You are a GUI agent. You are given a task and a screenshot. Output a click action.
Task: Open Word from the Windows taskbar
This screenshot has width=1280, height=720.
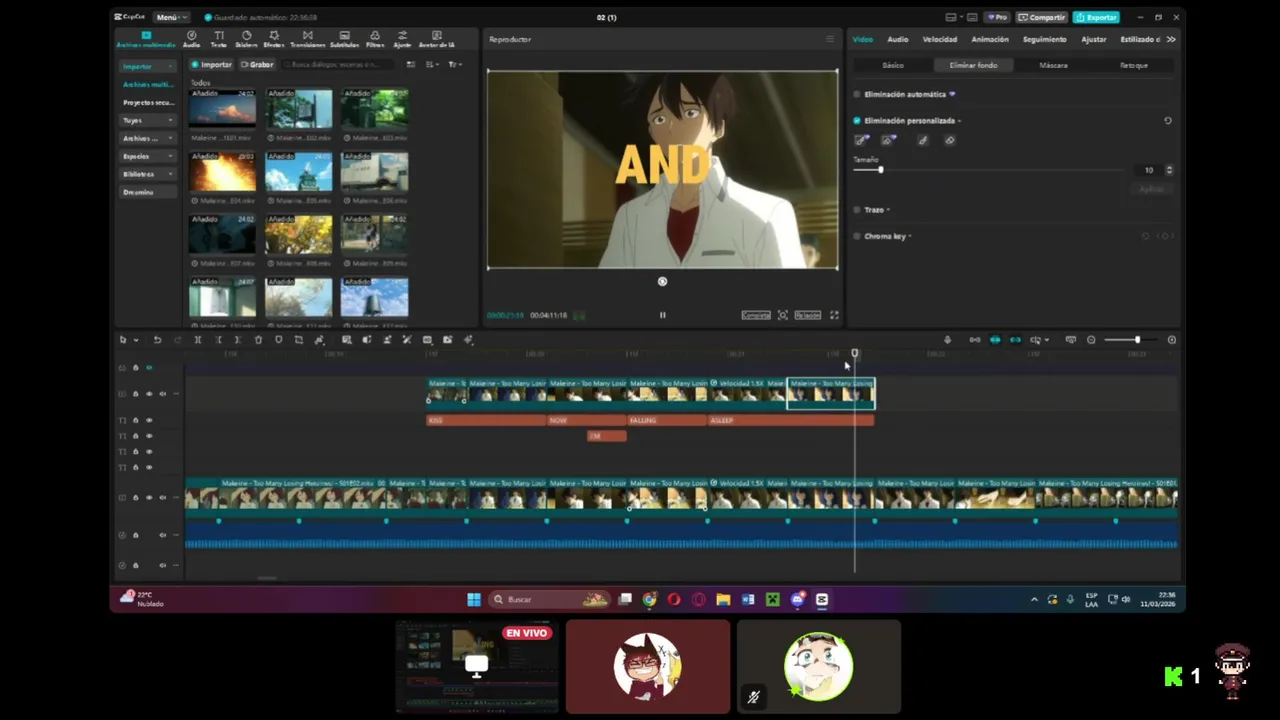pyautogui.click(x=748, y=600)
